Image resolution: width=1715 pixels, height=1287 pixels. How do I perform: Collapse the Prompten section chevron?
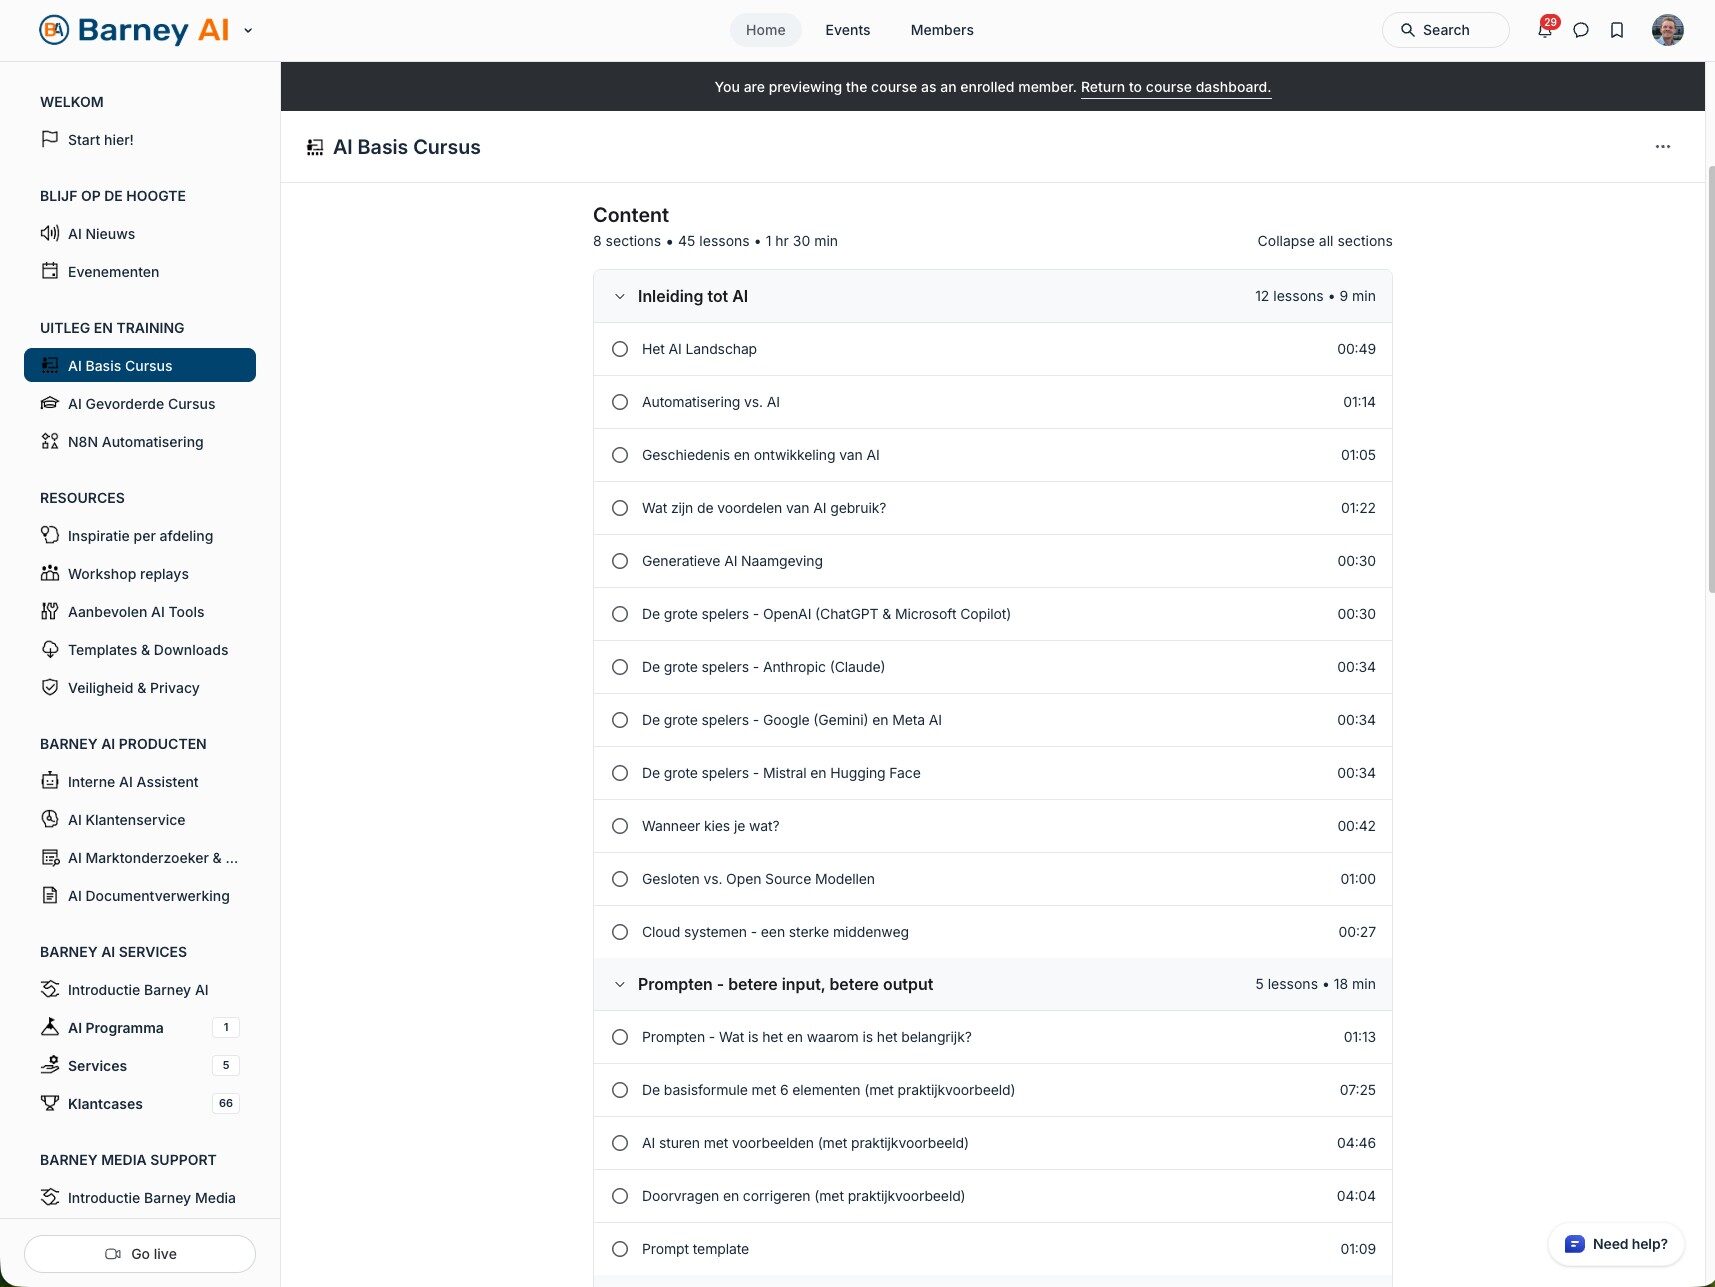tap(620, 985)
